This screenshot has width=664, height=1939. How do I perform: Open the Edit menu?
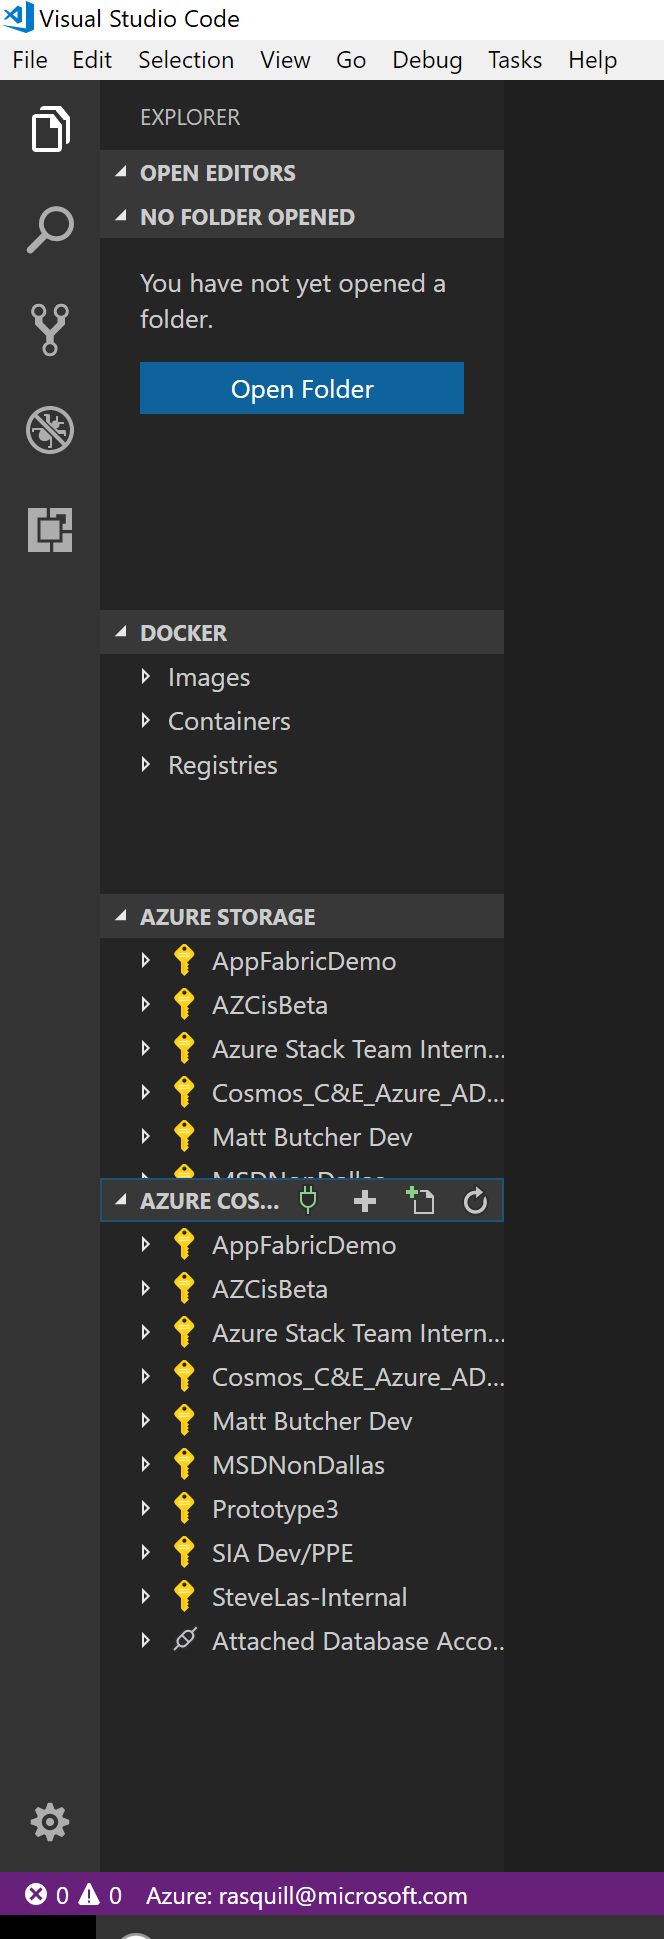pos(92,60)
